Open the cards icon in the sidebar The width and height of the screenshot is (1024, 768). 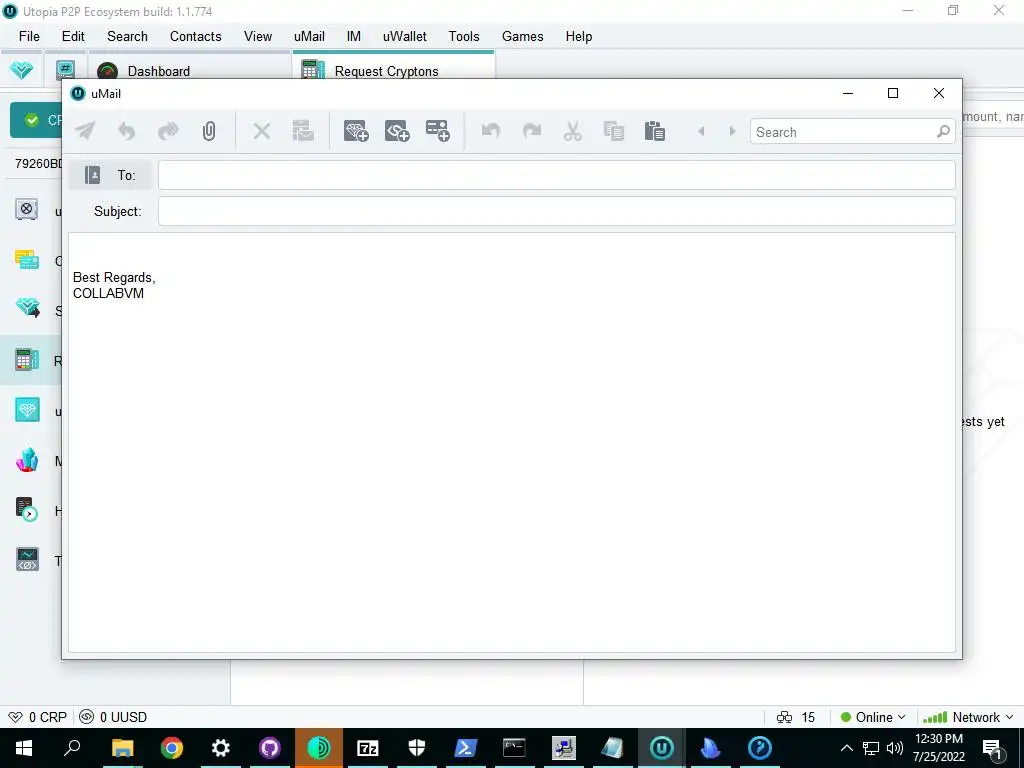27,260
